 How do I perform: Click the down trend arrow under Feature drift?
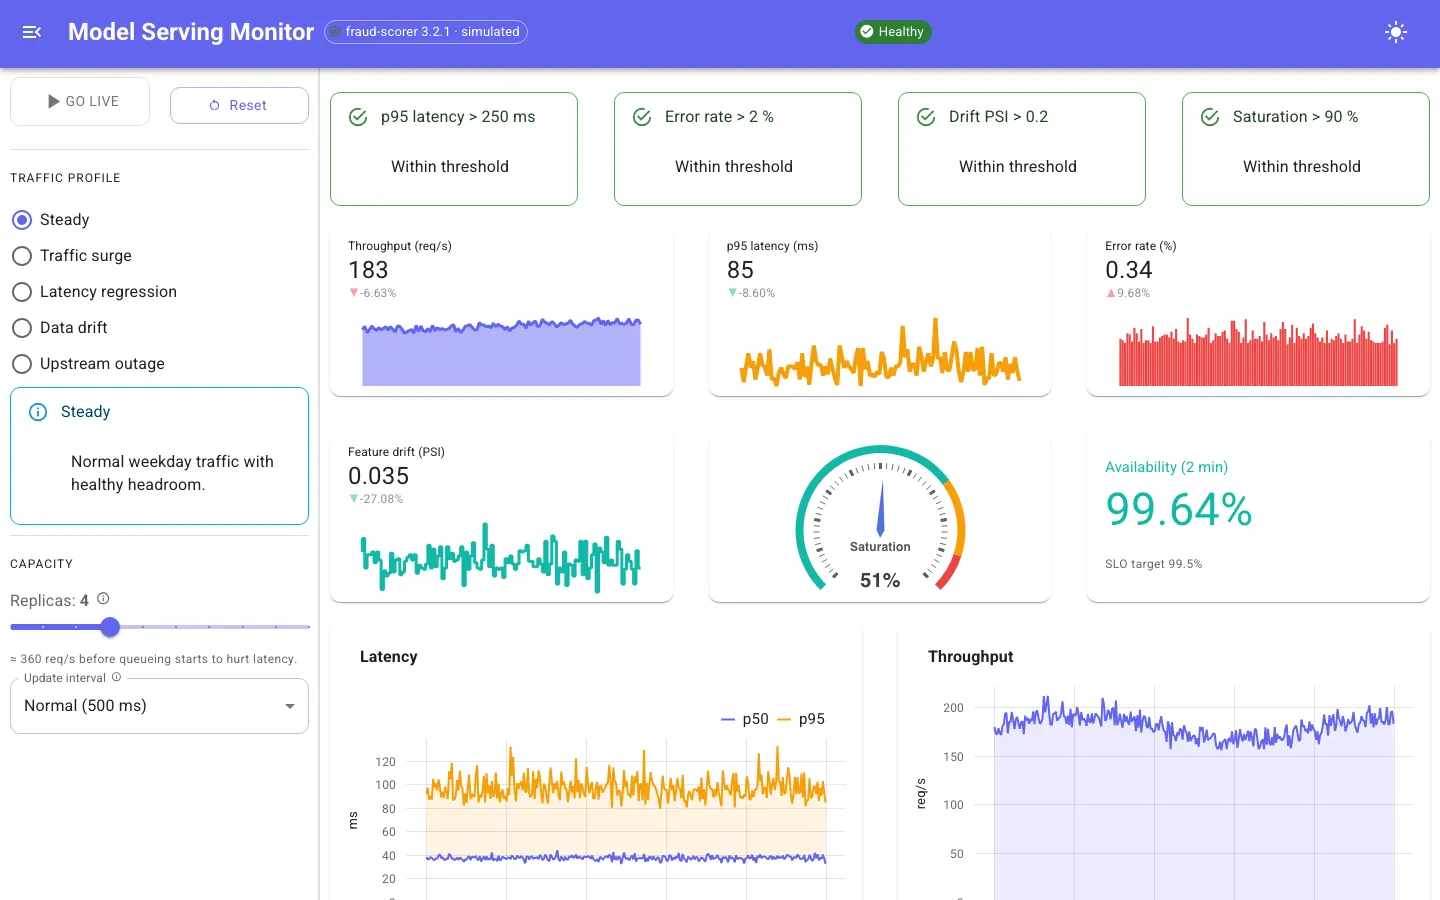(x=353, y=499)
